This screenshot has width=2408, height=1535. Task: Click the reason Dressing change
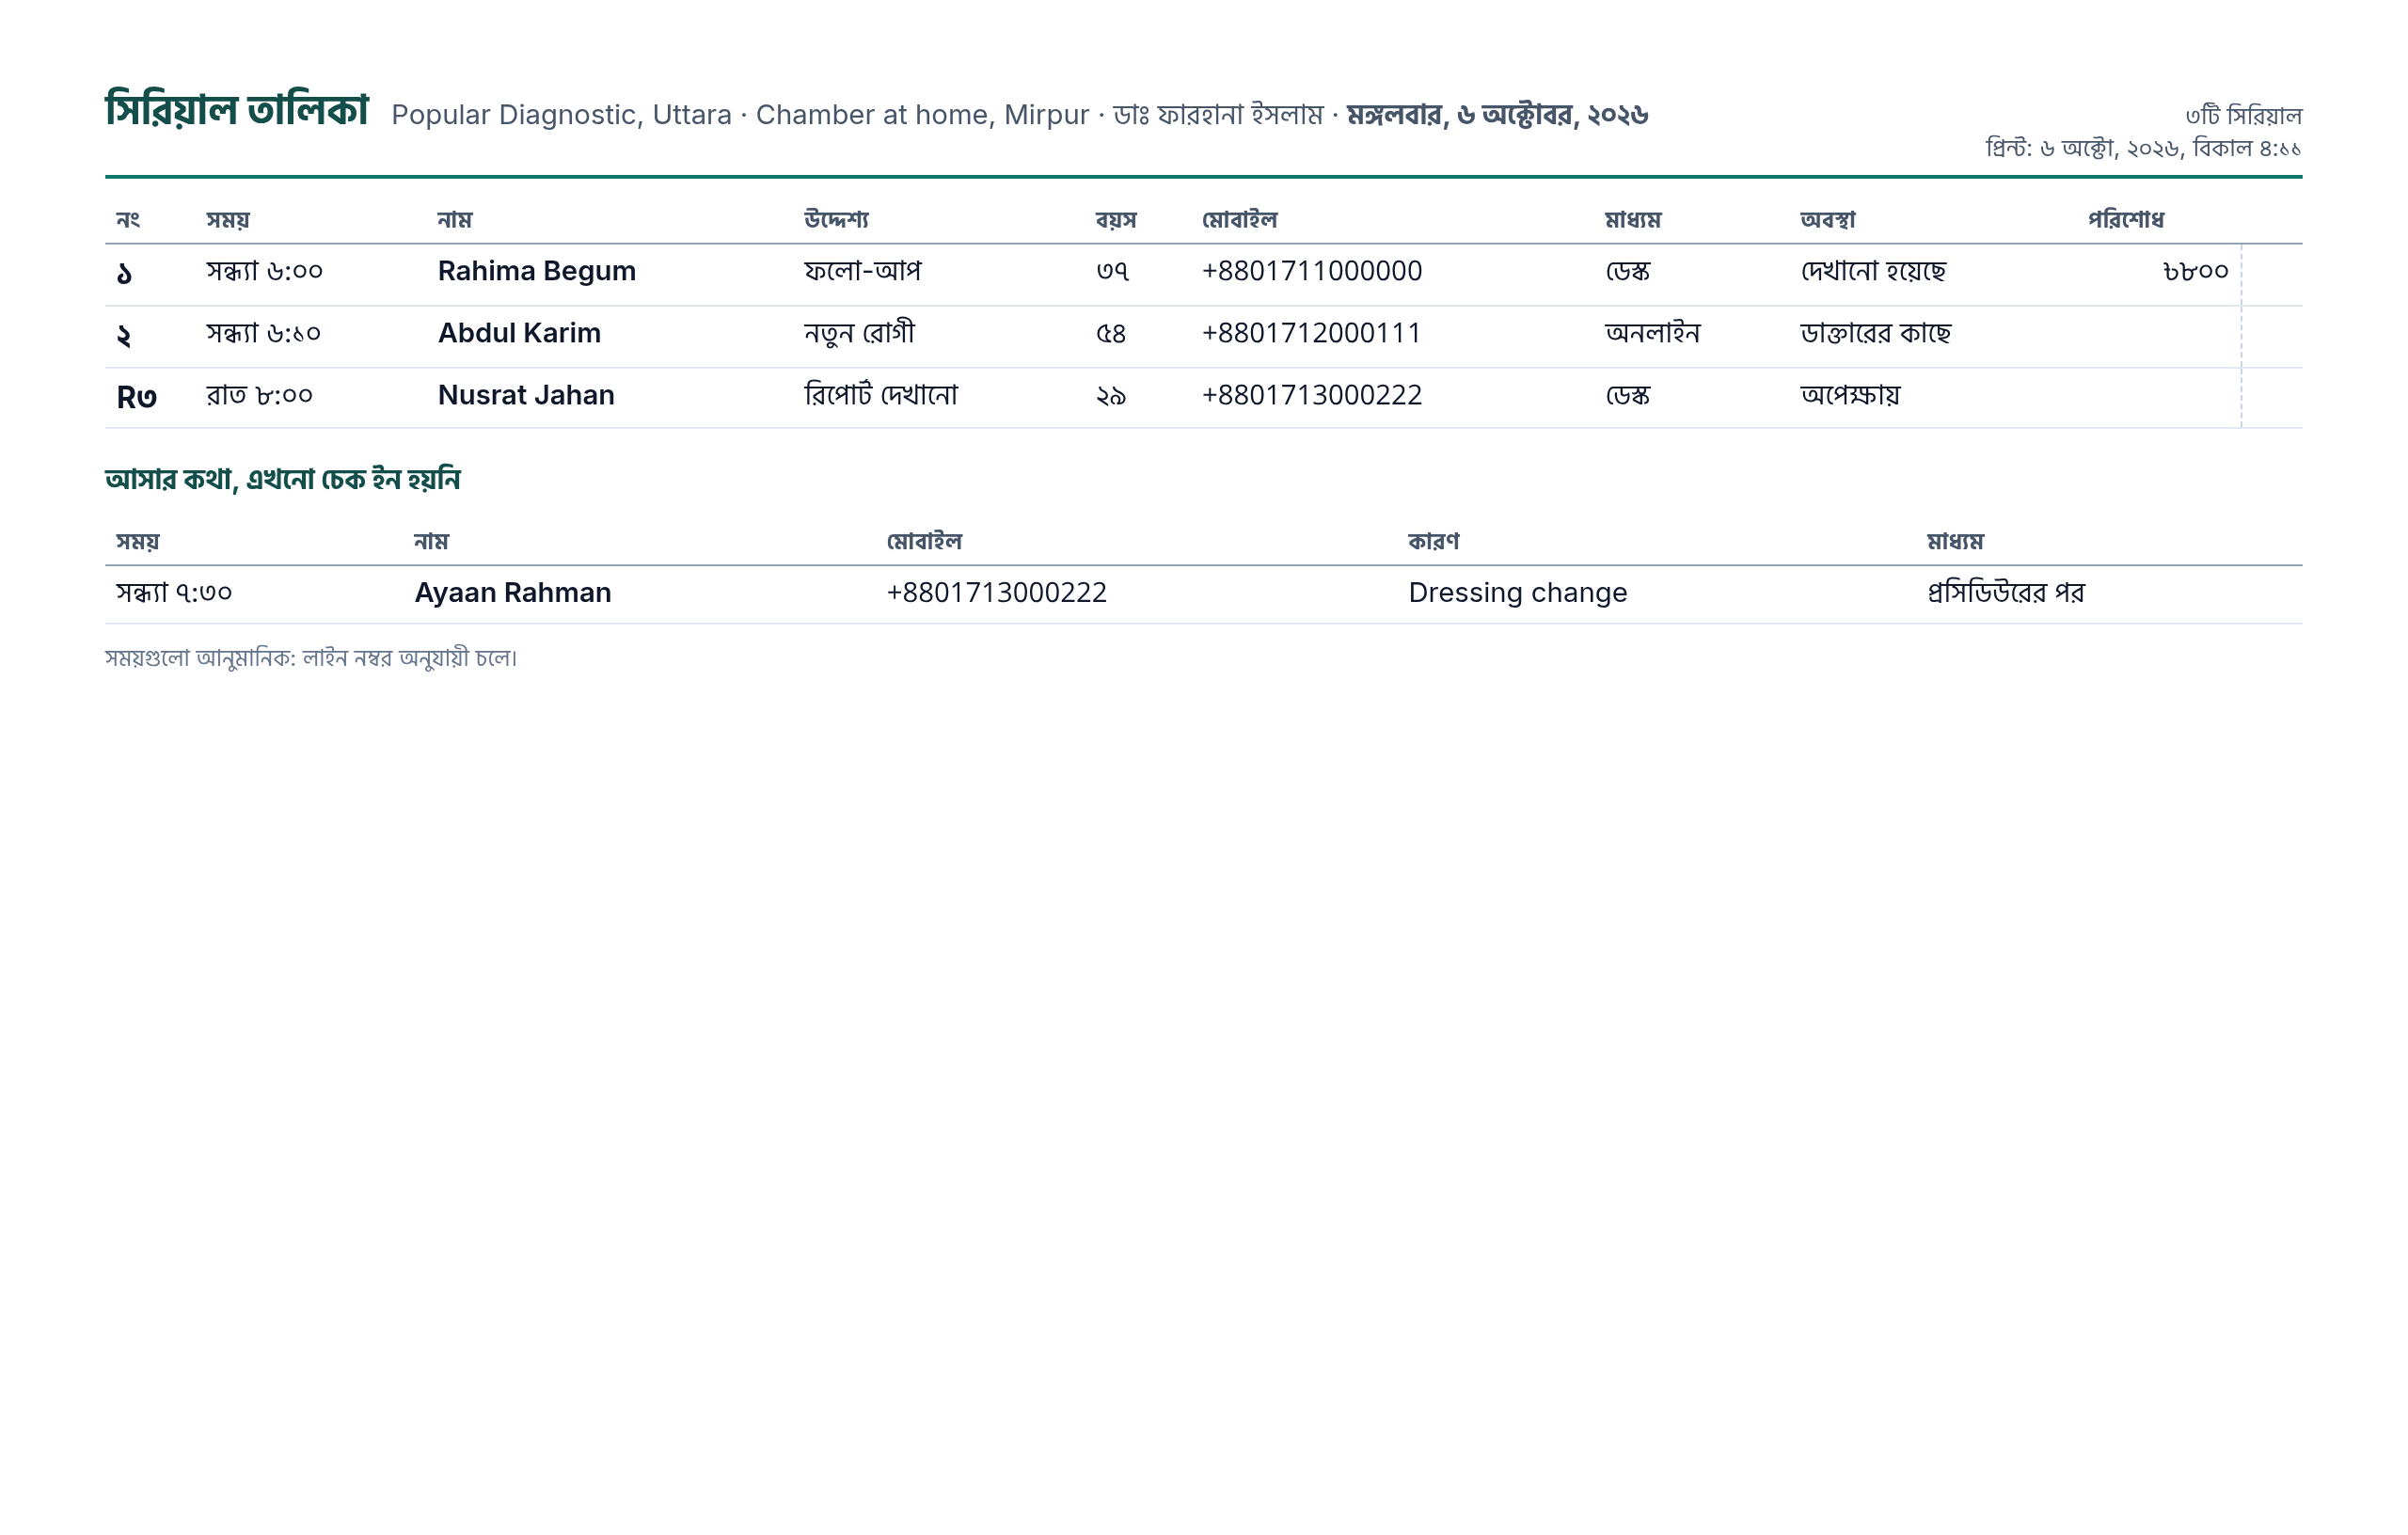(x=1517, y=593)
